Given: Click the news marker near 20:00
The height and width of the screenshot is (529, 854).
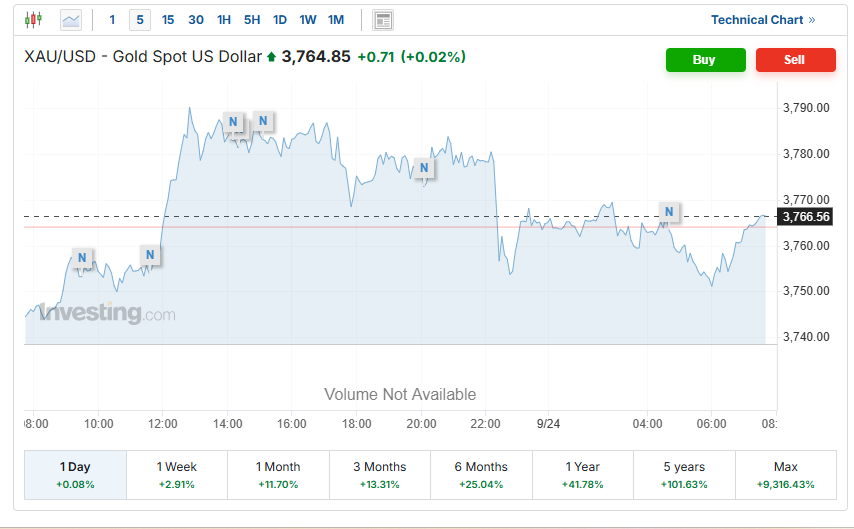Looking at the screenshot, I should pyautogui.click(x=424, y=167).
